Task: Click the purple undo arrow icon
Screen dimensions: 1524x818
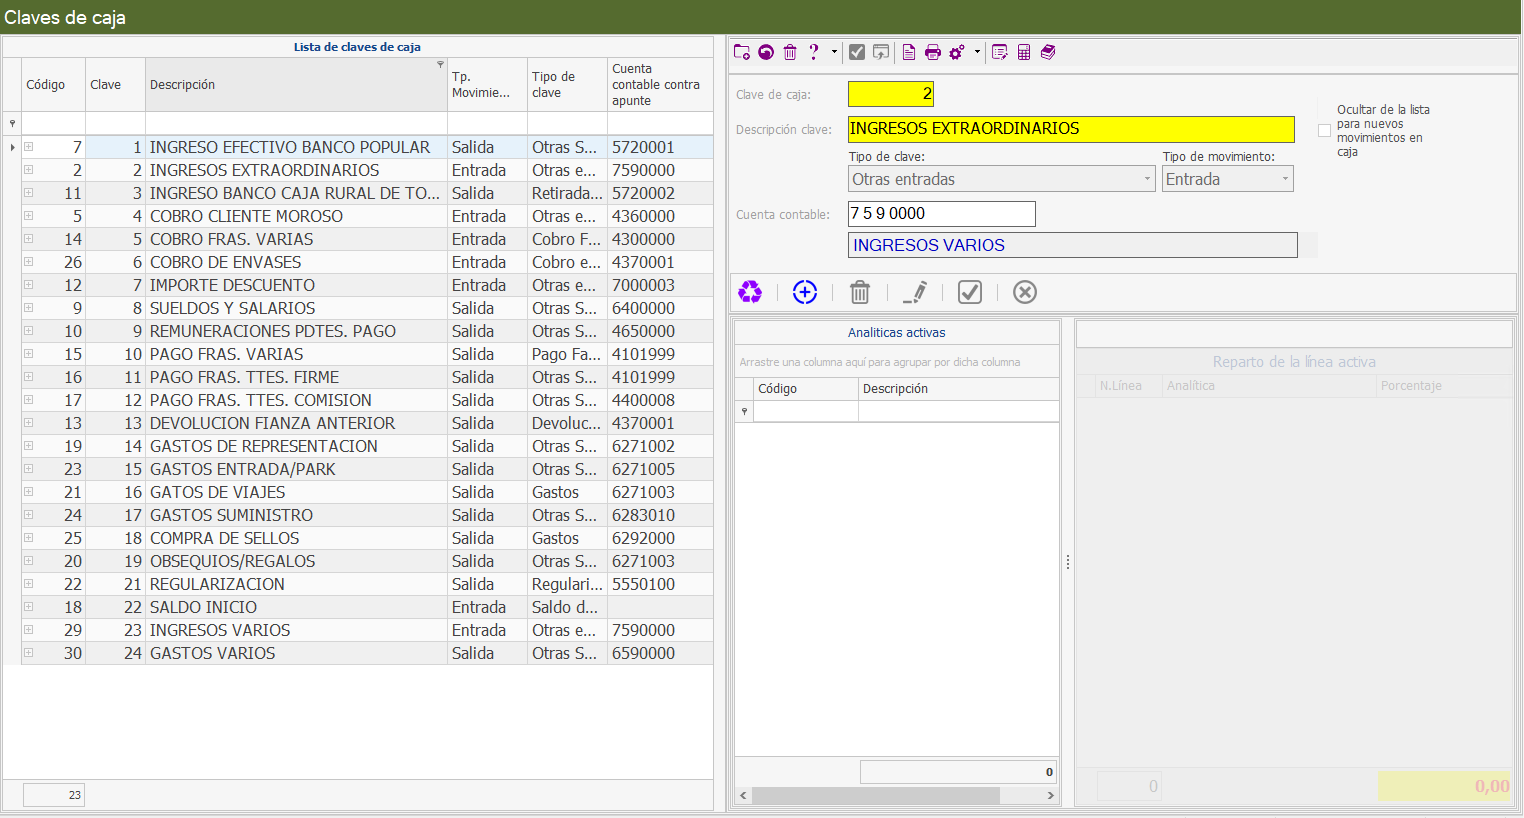Action: click(766, 52)
